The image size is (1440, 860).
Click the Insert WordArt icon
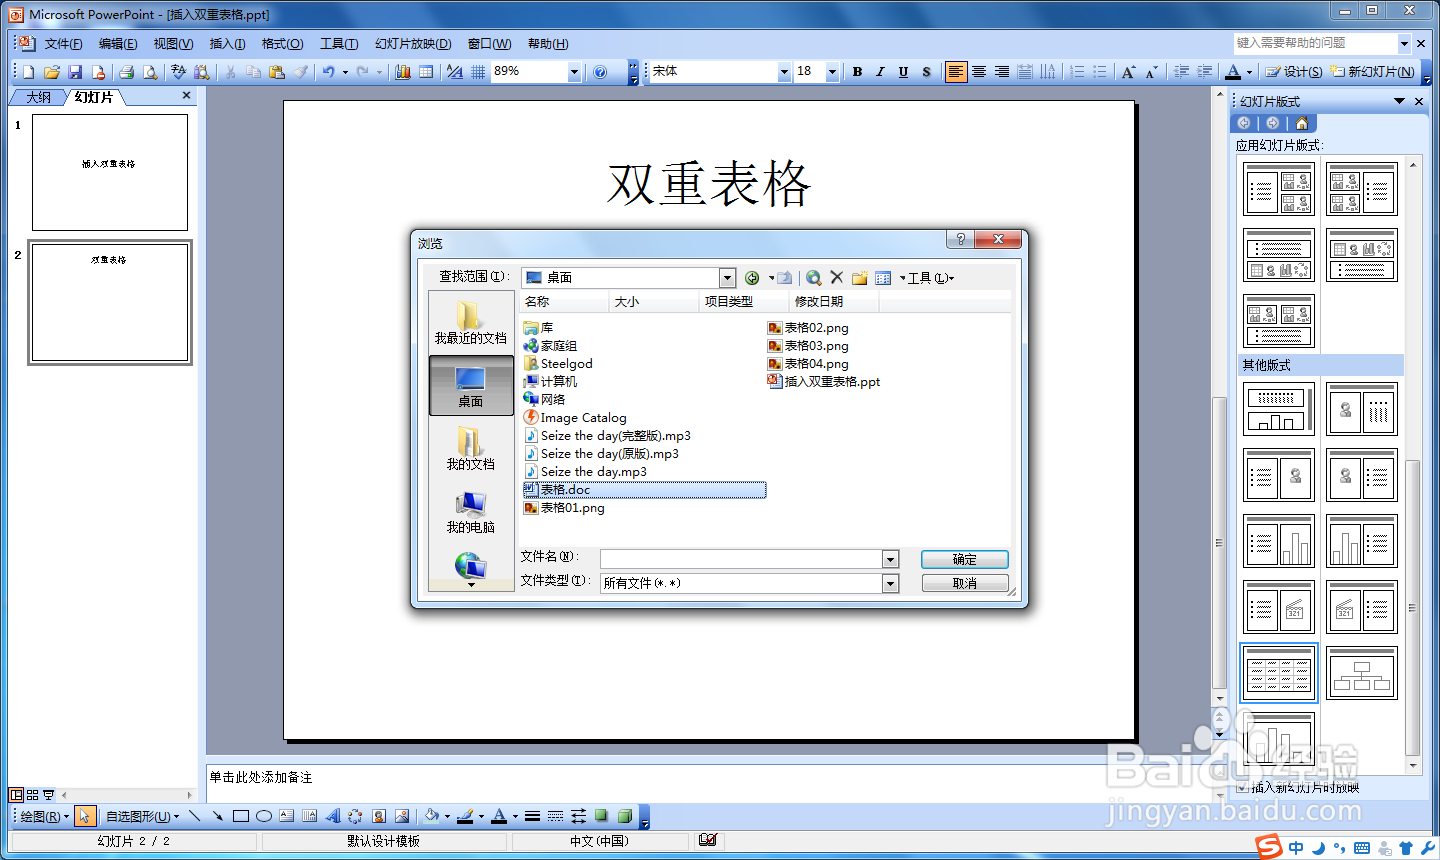pyautogui.click(x=333, y=816)
